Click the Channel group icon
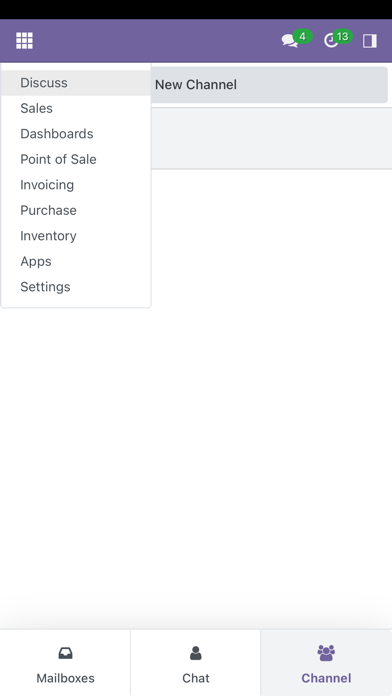This screenshot has height=696, width=392. tap(326, 653)
